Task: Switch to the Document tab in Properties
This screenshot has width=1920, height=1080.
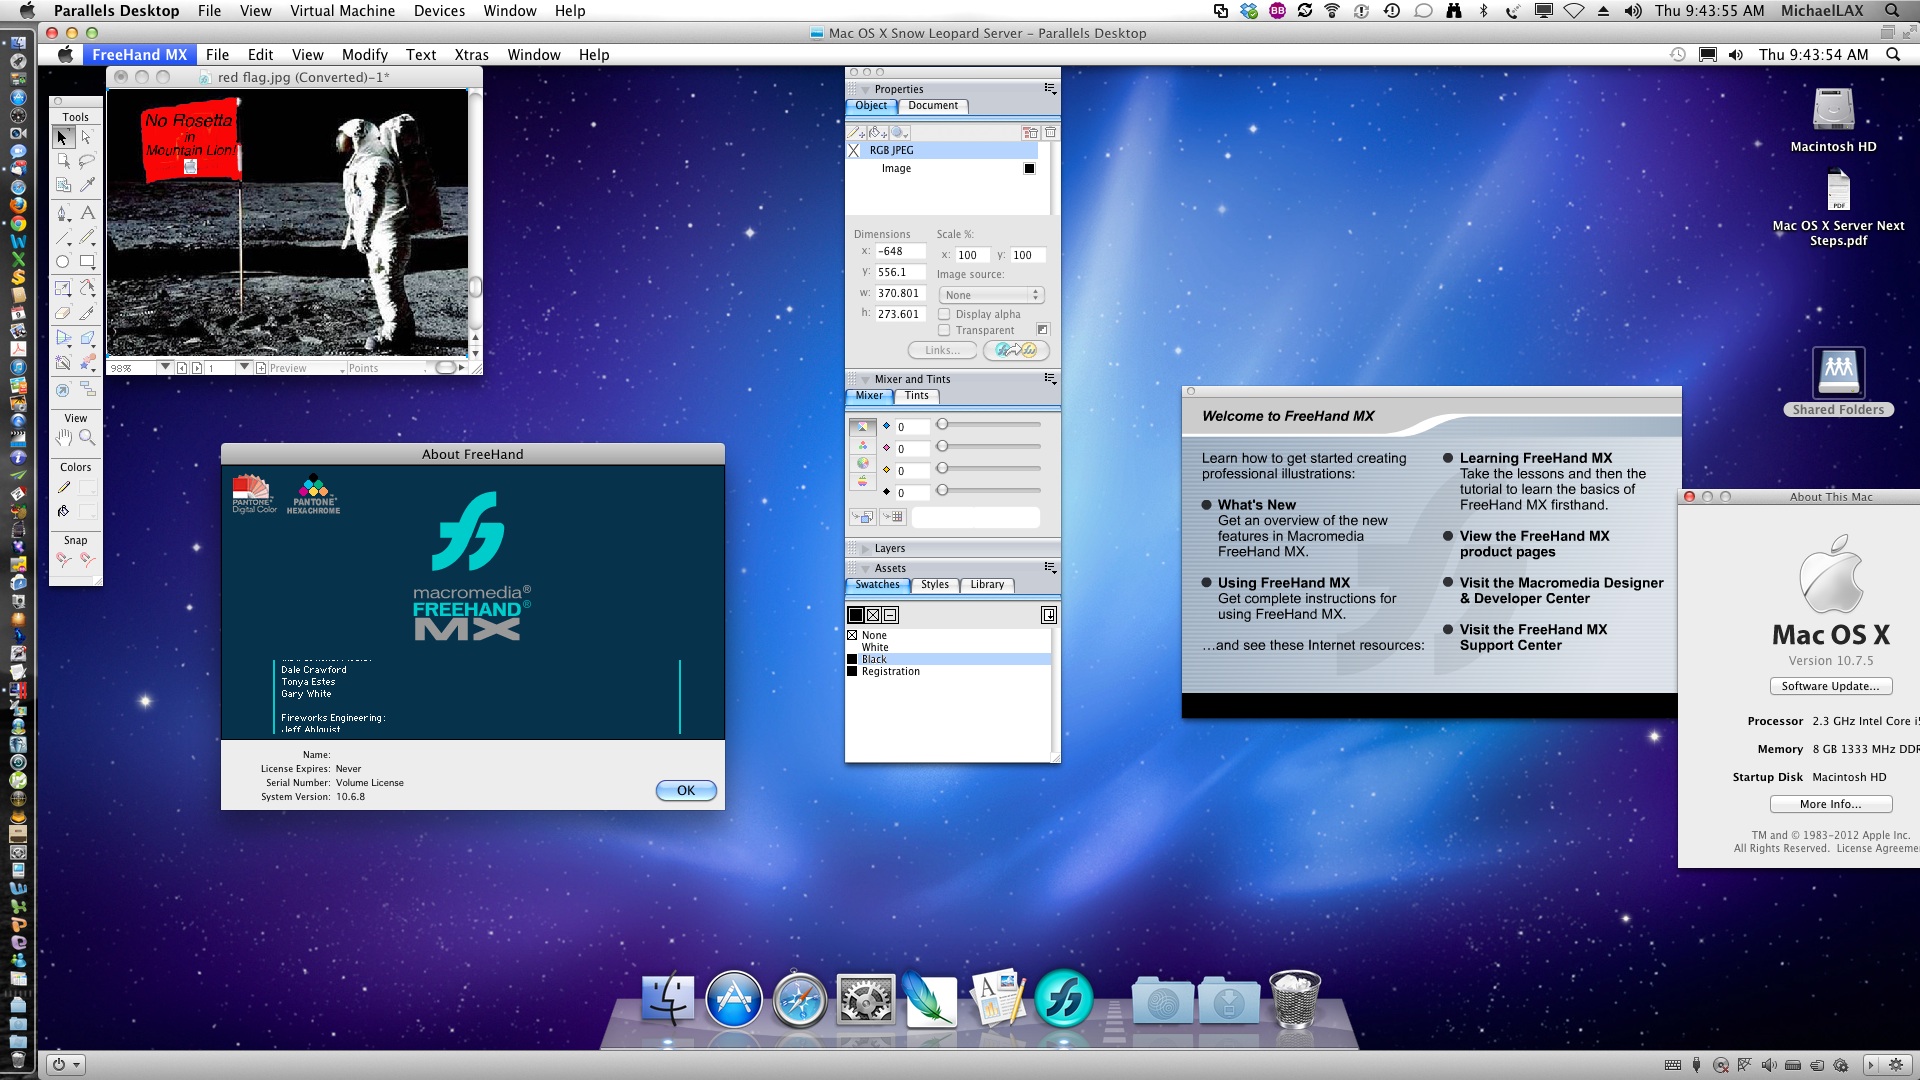Action: pos(933,106)
